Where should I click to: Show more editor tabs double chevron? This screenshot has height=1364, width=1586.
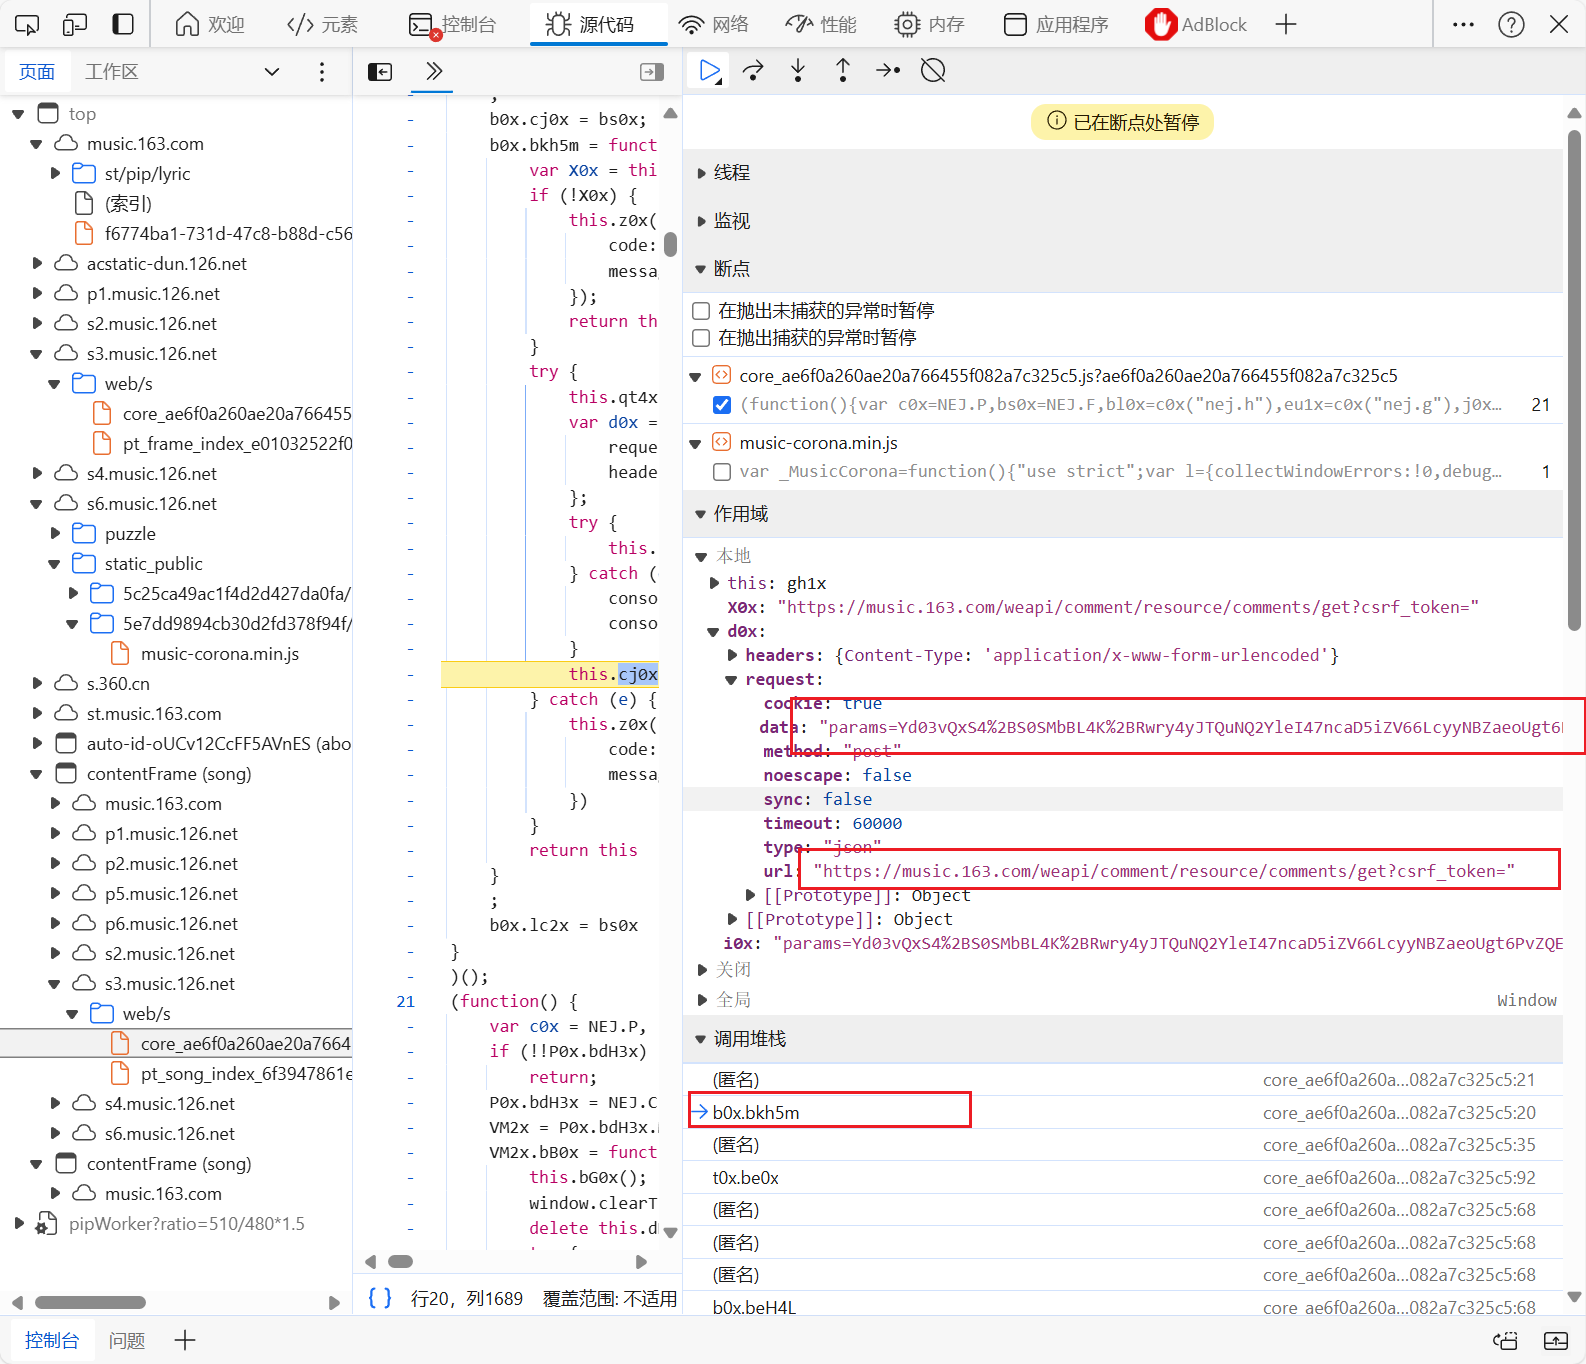[433, 71]
